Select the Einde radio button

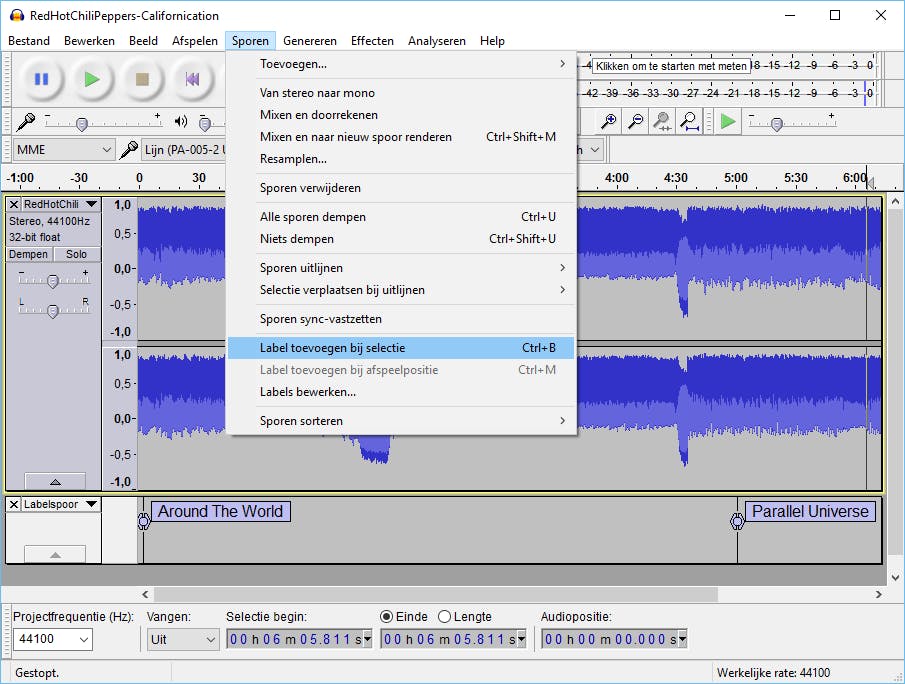pos(387,617)
